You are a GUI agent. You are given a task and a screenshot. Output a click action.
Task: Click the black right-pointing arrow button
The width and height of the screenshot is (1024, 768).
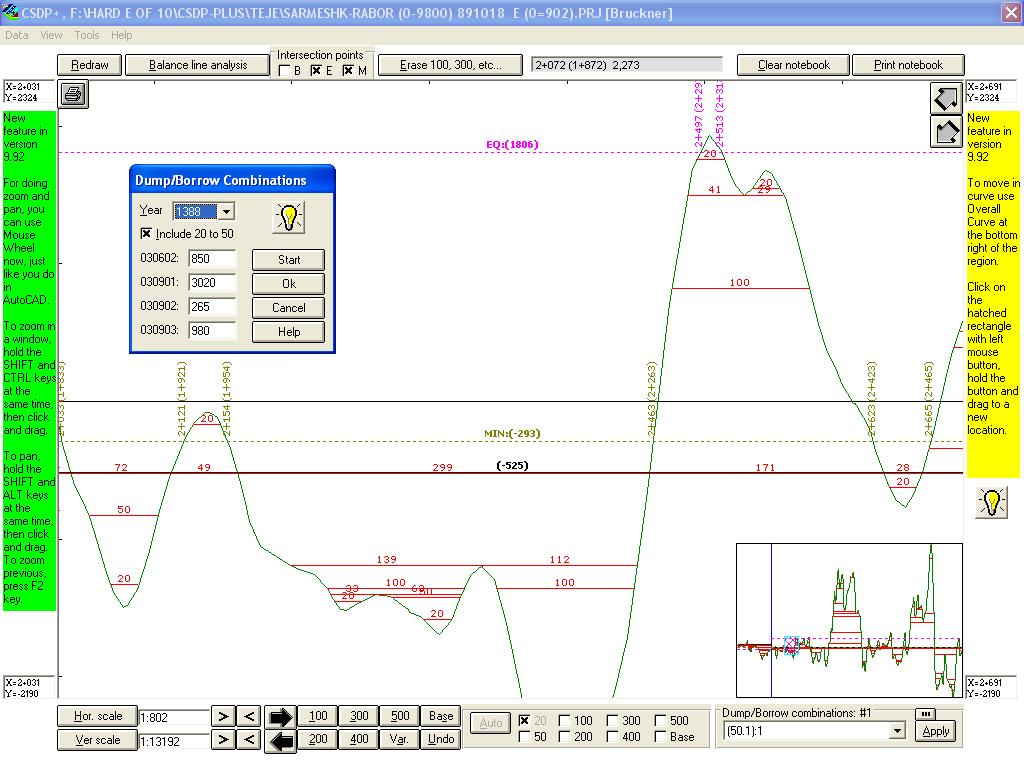click(280, 717)
